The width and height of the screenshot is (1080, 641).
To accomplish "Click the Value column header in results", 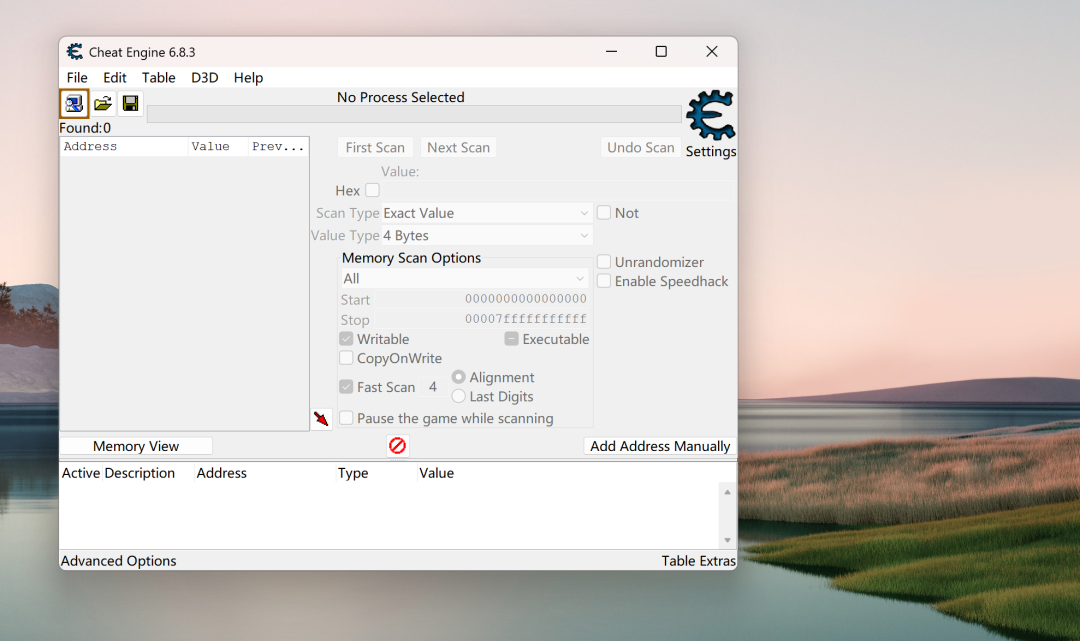I will click(218, 147).
